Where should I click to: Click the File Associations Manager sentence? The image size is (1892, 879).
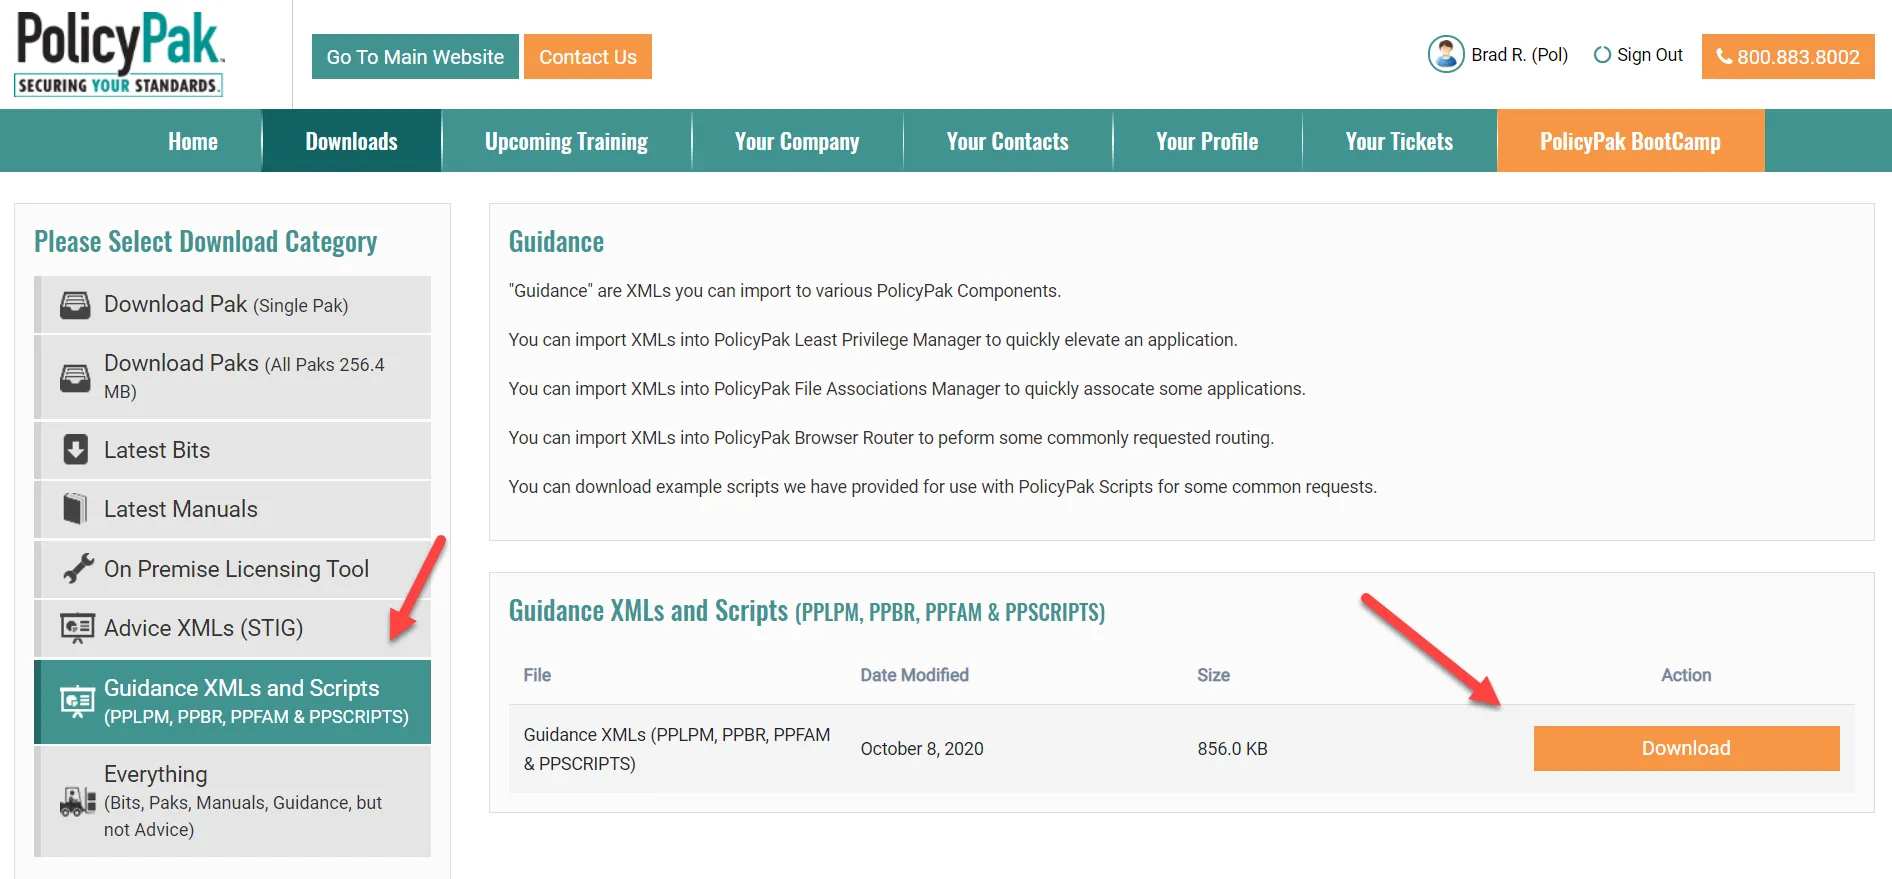click(x=907, y=389)
